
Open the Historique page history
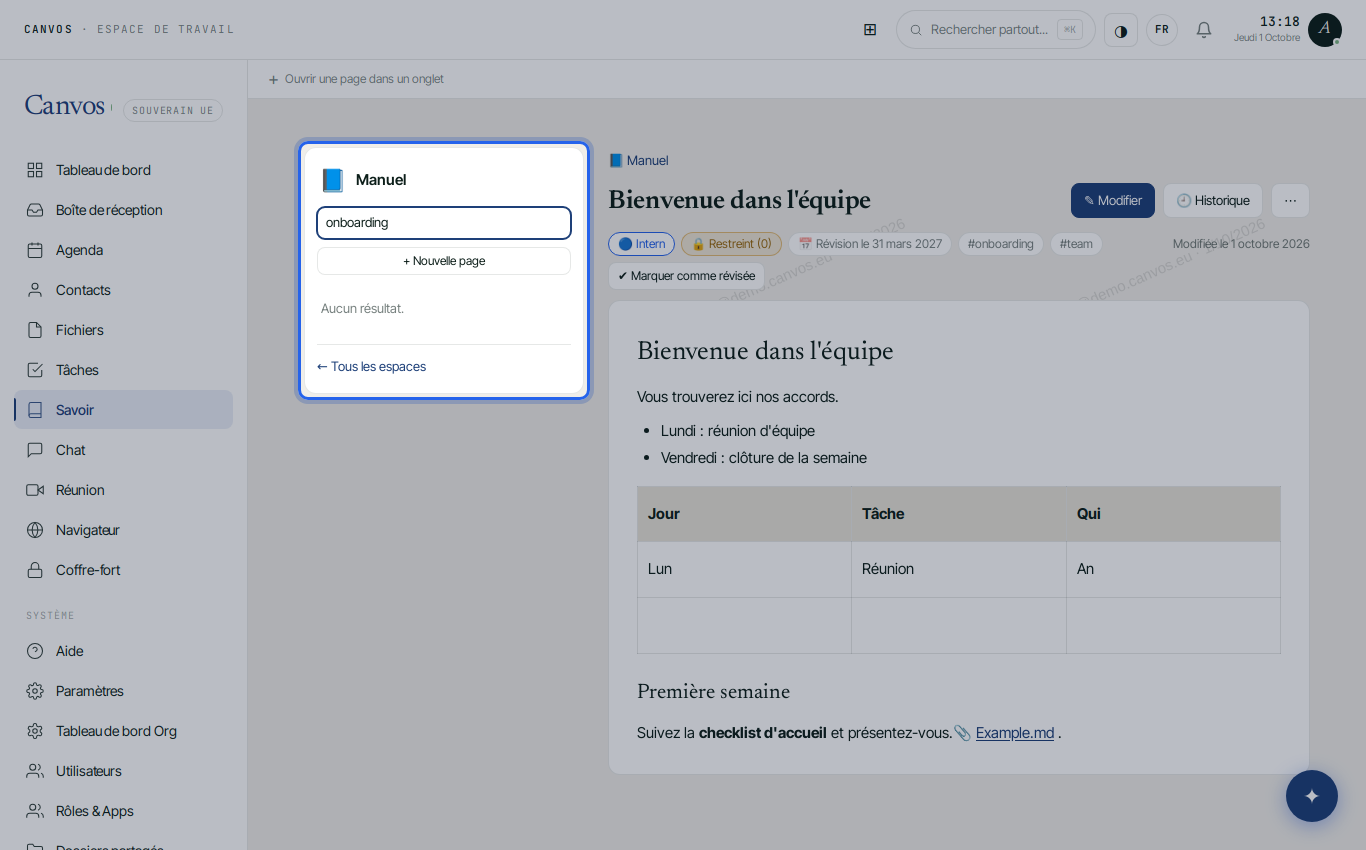click(x=1213, y=200)
